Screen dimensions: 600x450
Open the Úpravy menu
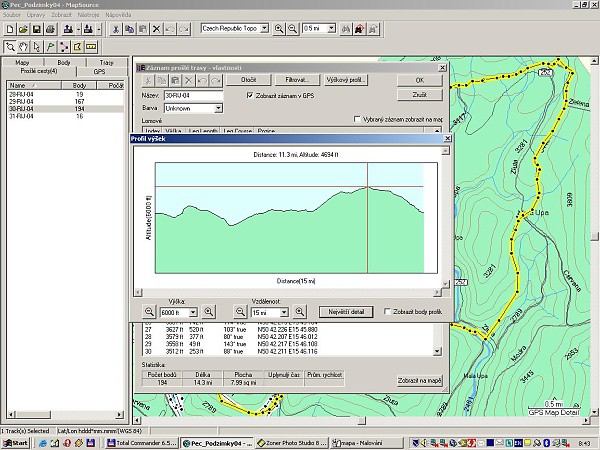pos(36,15)
